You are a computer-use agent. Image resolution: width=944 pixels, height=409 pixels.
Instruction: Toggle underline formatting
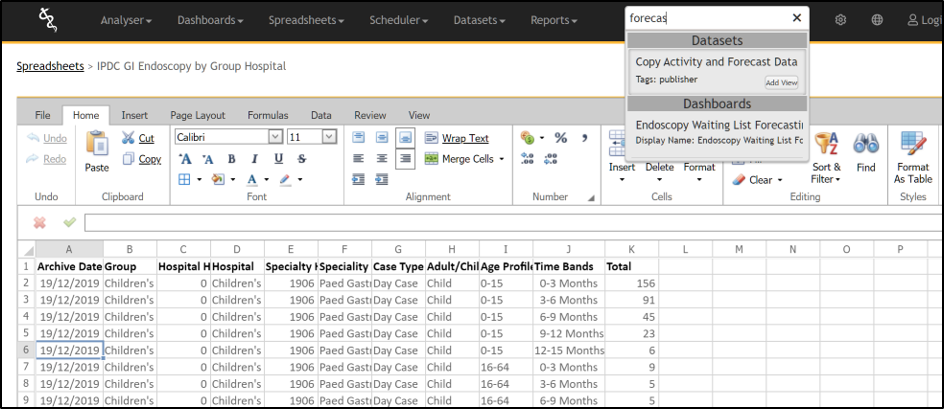click(x=279, y=159)
